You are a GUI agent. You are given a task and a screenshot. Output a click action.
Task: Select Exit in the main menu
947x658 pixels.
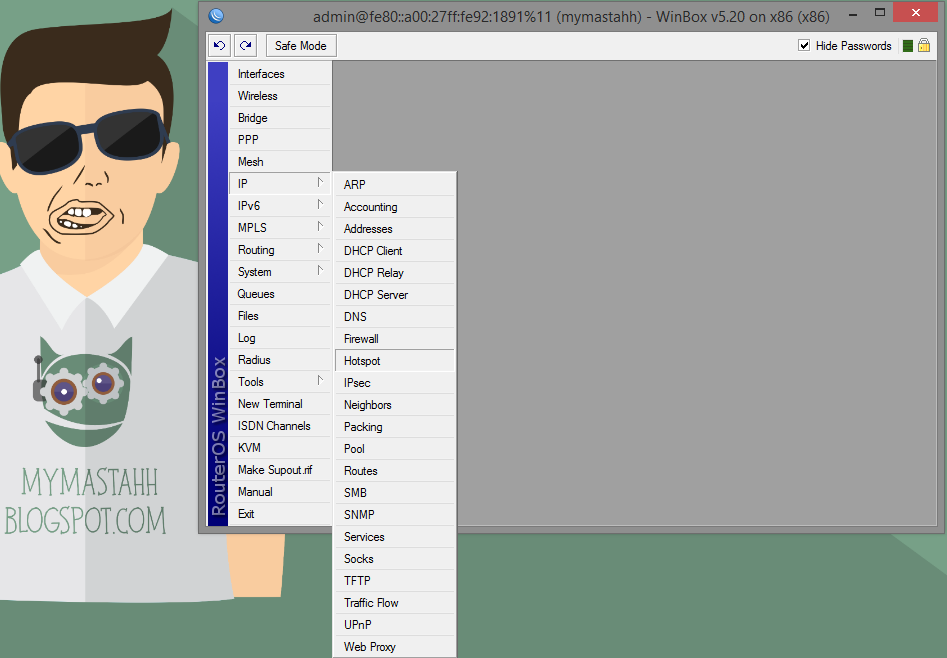280,514
